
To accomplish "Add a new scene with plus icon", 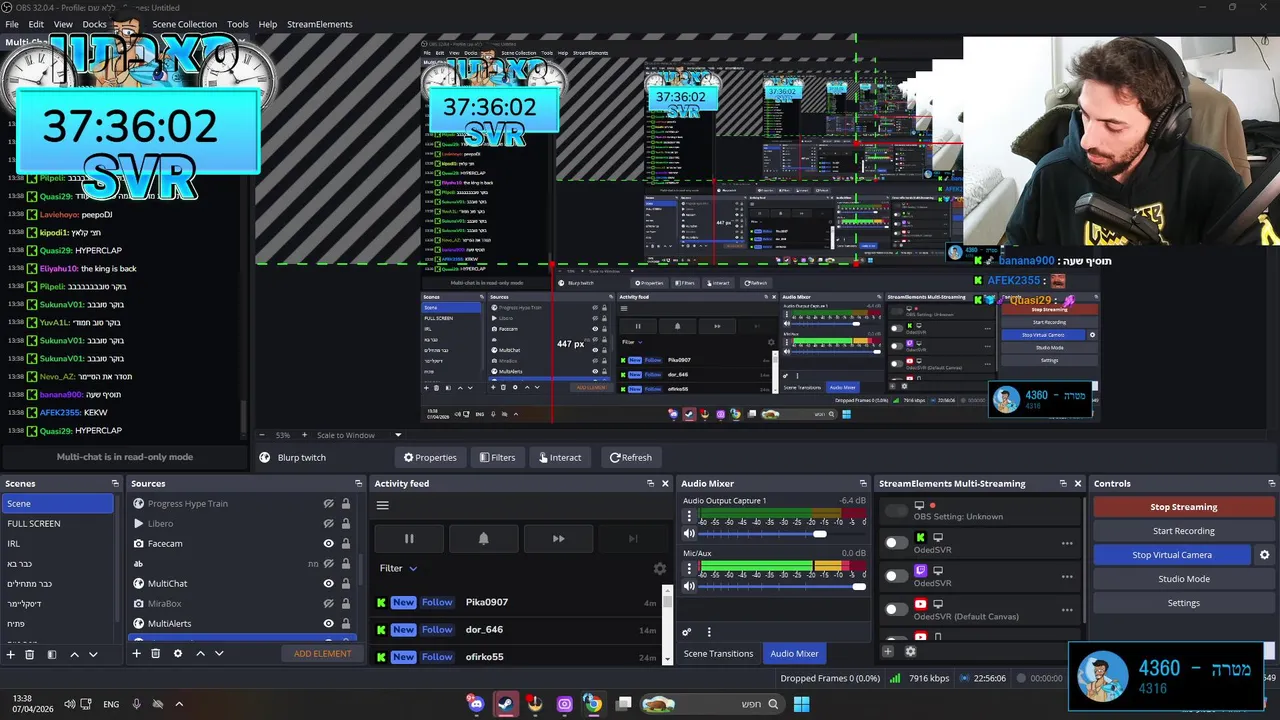I will pos(11,654).
